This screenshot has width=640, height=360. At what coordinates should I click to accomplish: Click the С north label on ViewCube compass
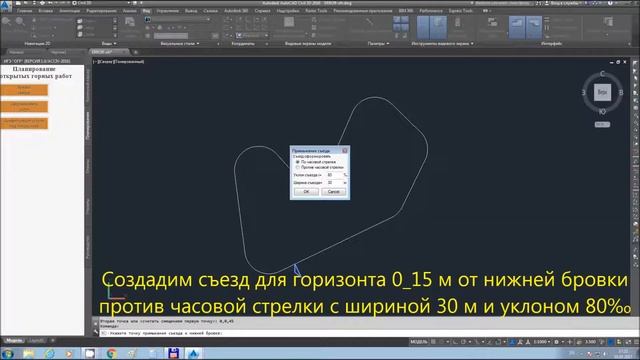602,73
